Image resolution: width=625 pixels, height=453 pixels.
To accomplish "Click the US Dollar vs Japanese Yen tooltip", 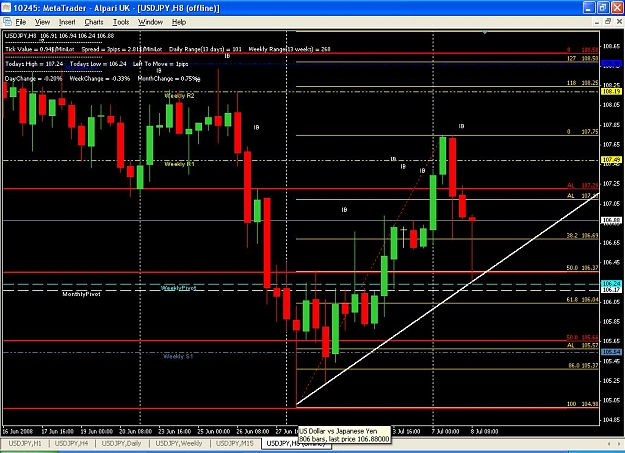I will coord(344,435).
